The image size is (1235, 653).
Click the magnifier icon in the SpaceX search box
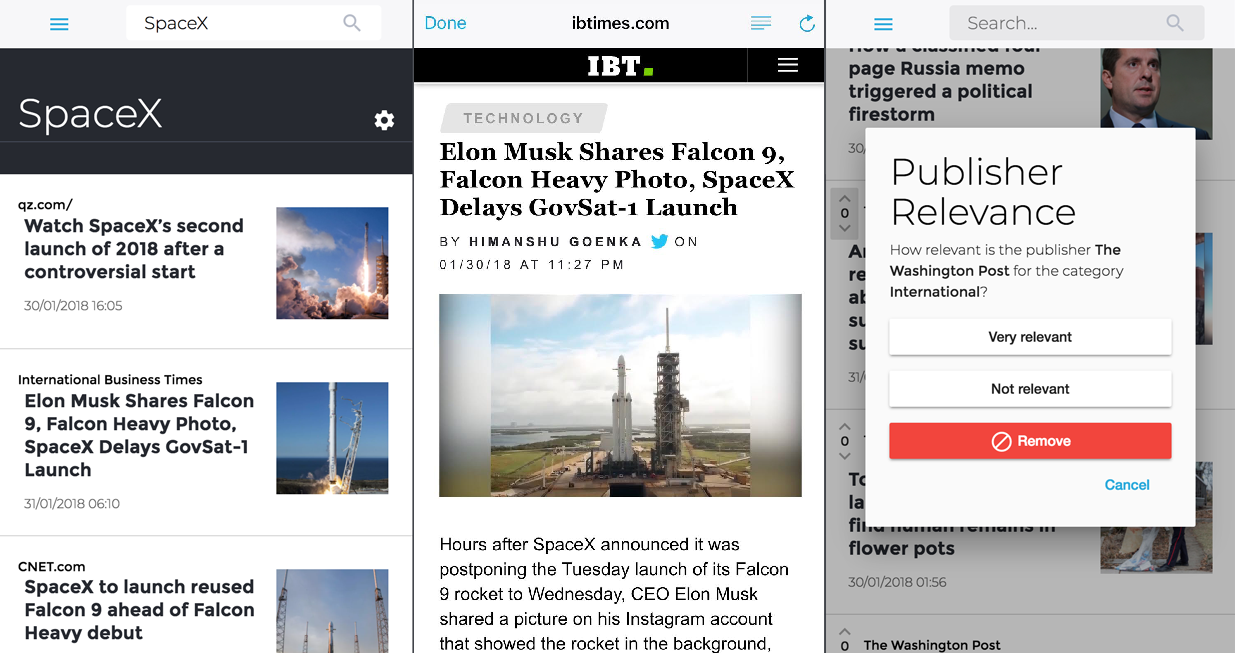(x=351, y=23)
